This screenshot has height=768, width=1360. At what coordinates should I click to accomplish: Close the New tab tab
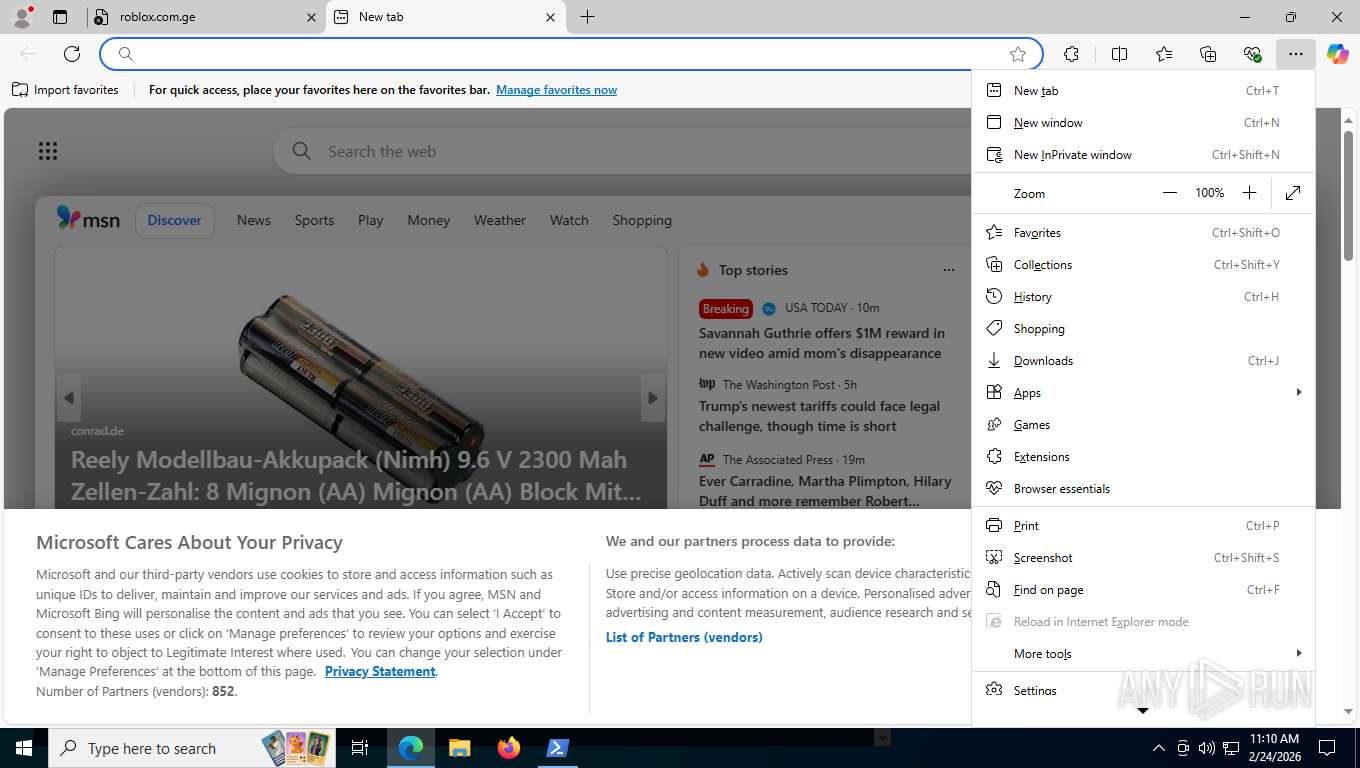point(550,17)
